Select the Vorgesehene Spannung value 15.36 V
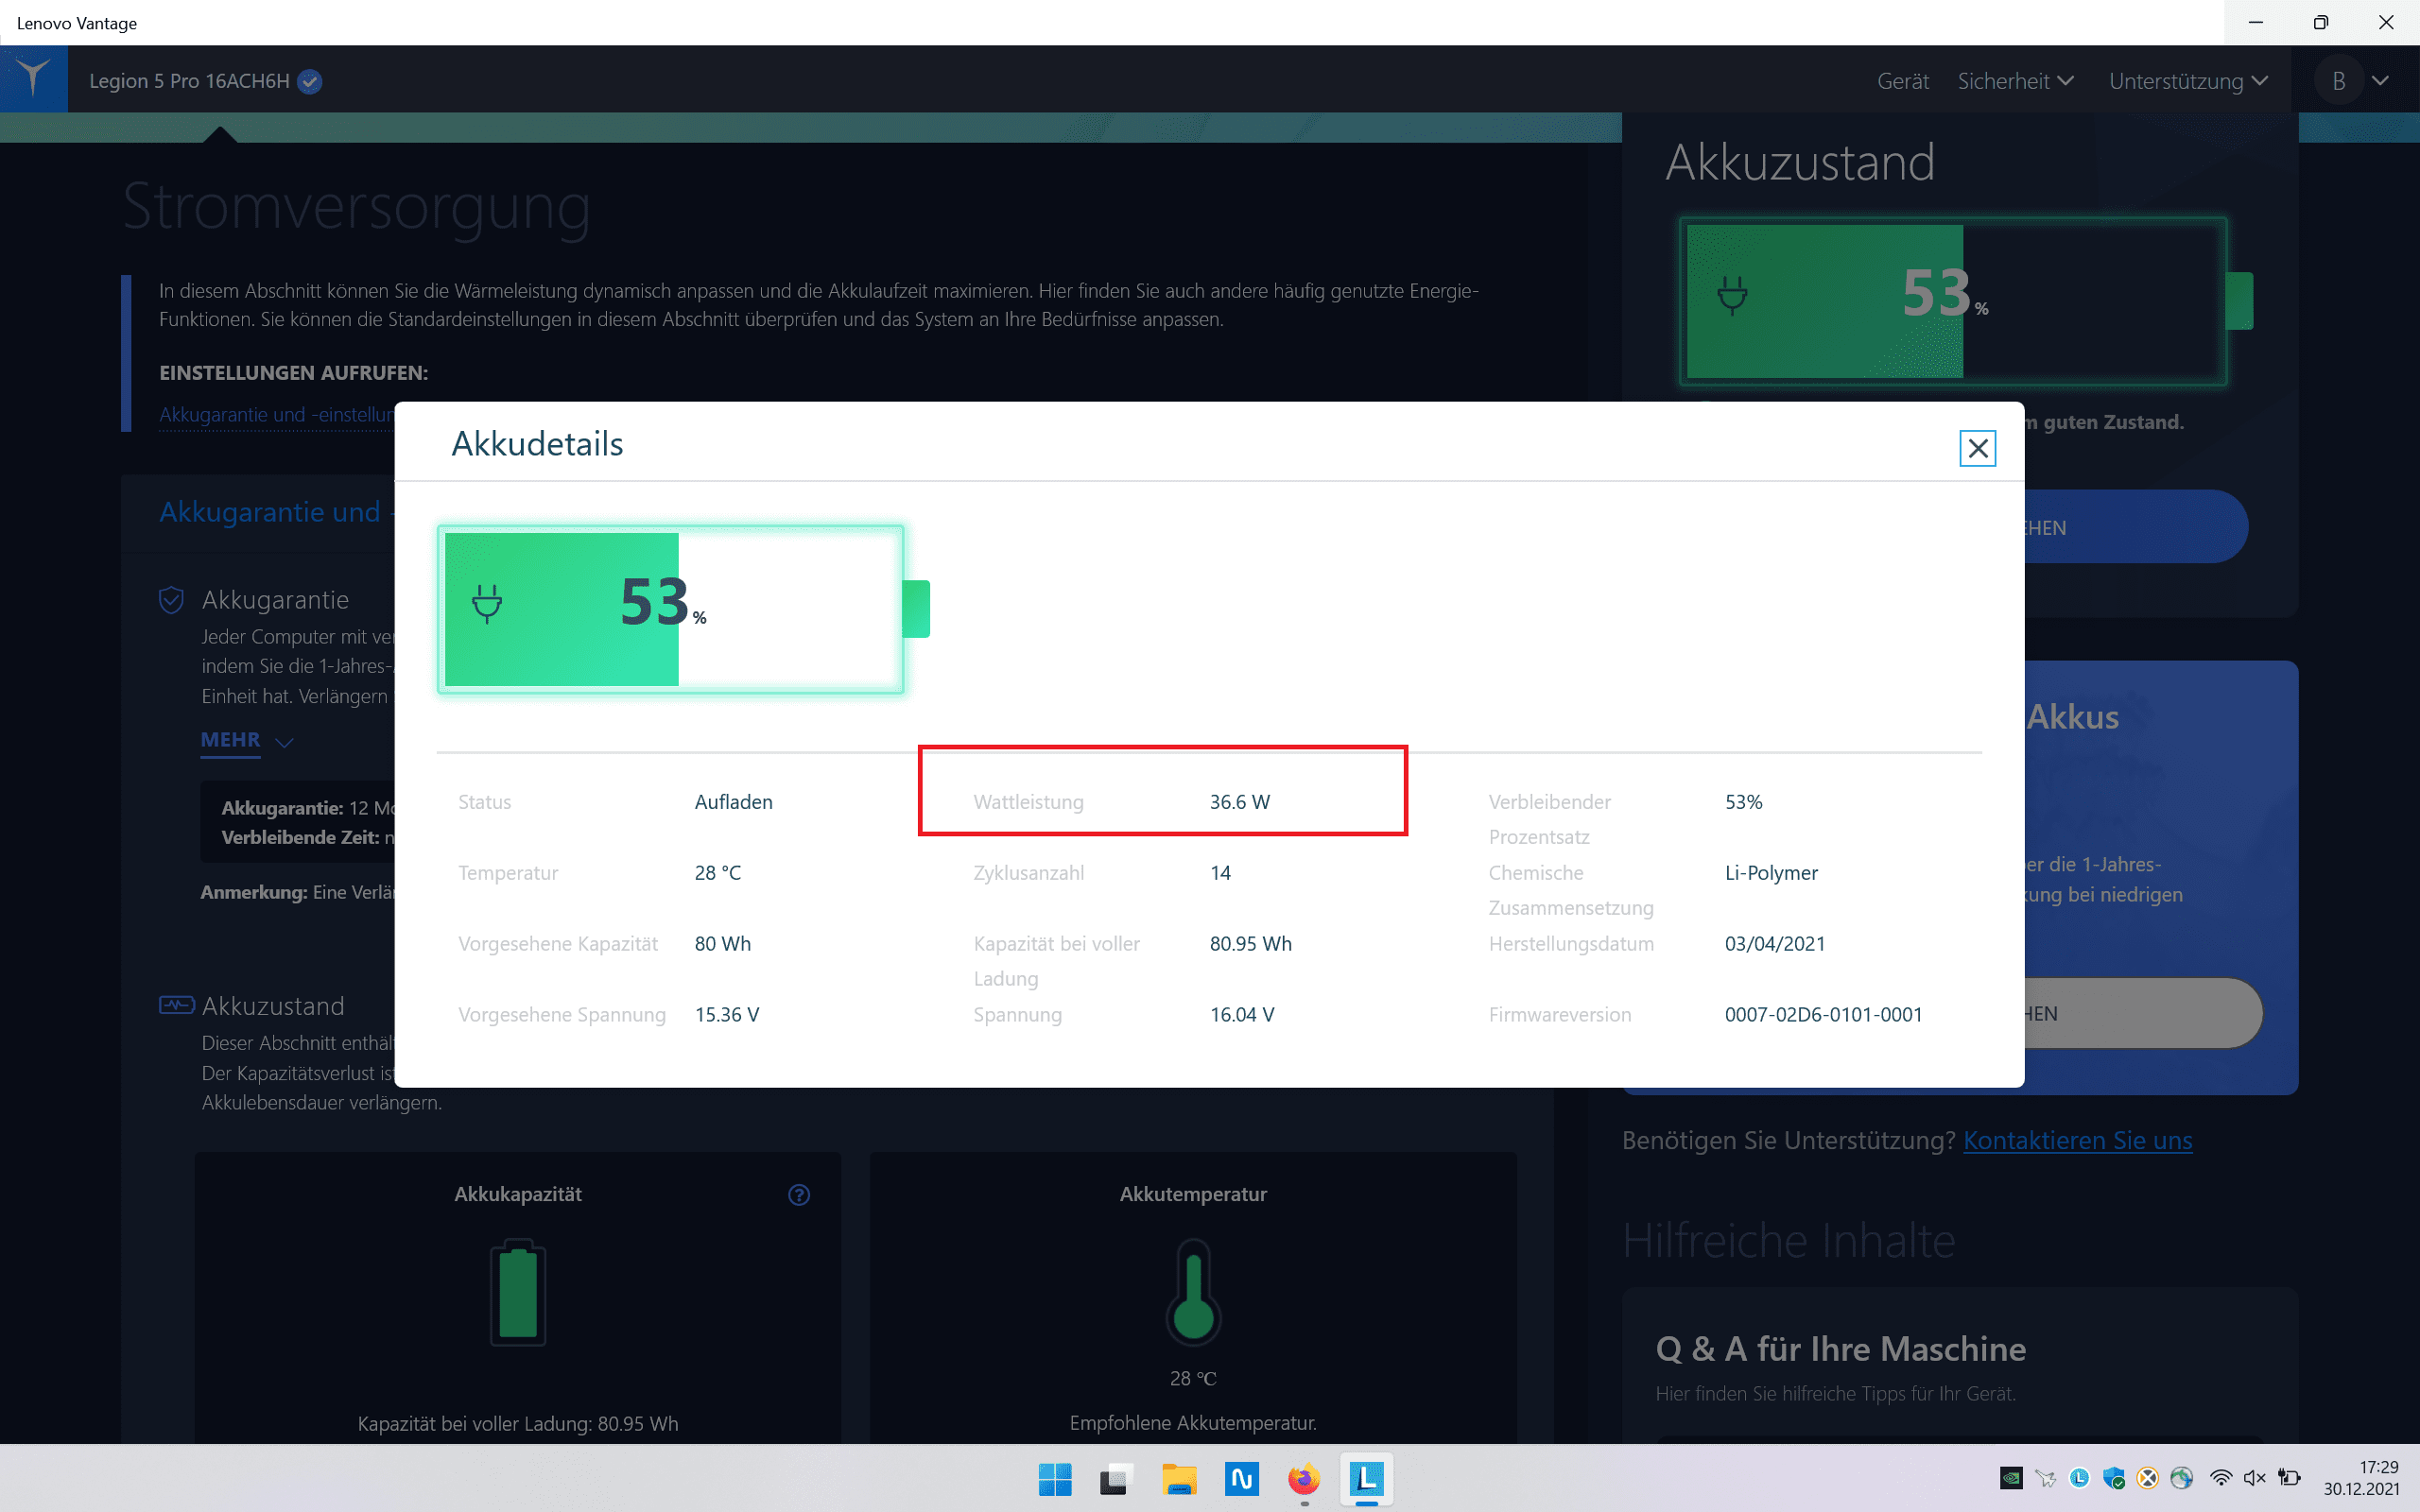 [726, 1015]
